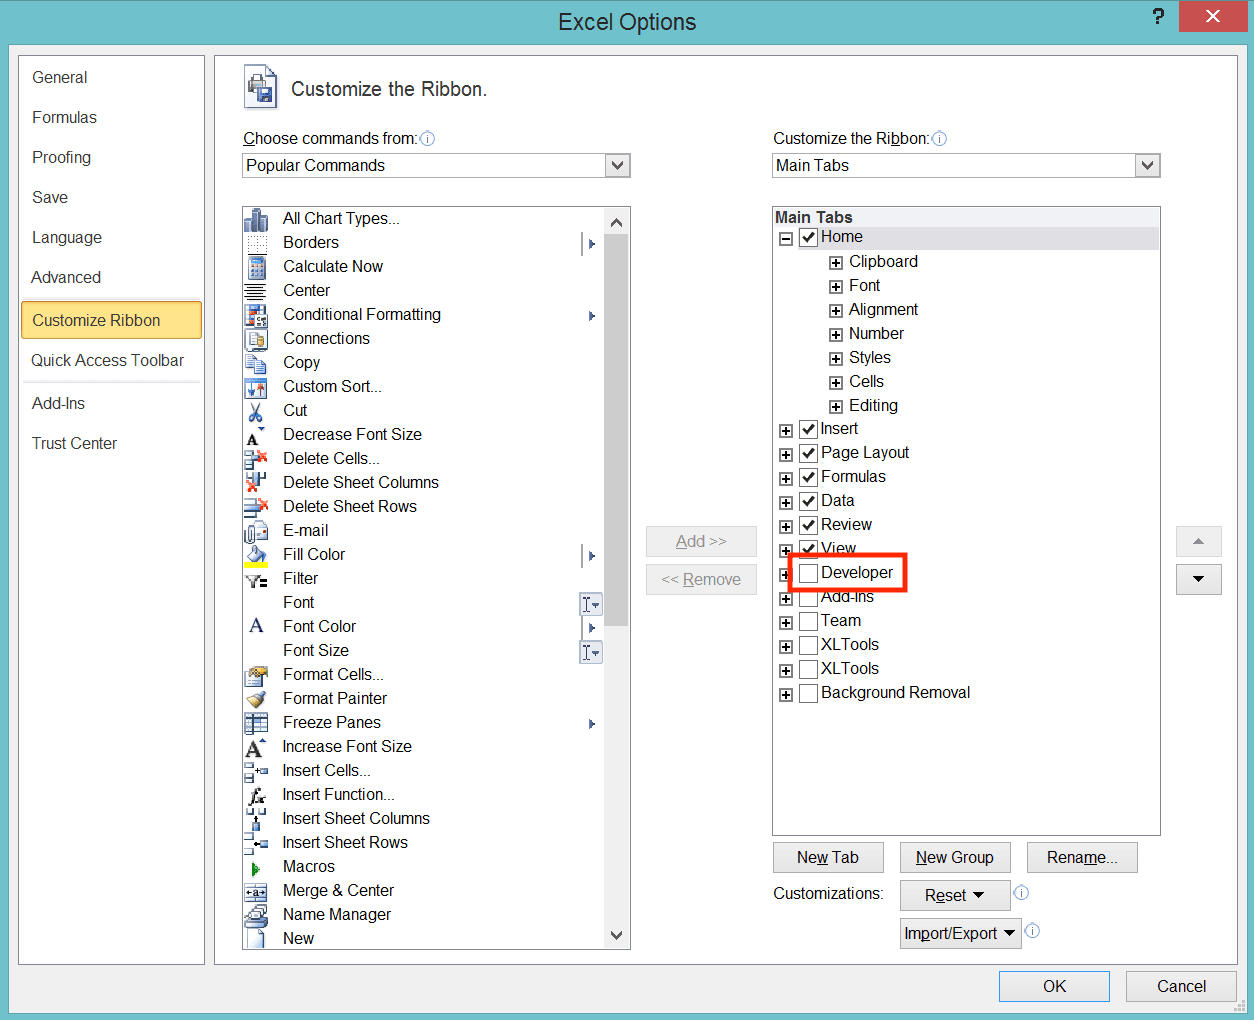Screen dimensions: 1254x1020
Task: Click the Insert Function fx icon
Action: [x=256, y=795]
